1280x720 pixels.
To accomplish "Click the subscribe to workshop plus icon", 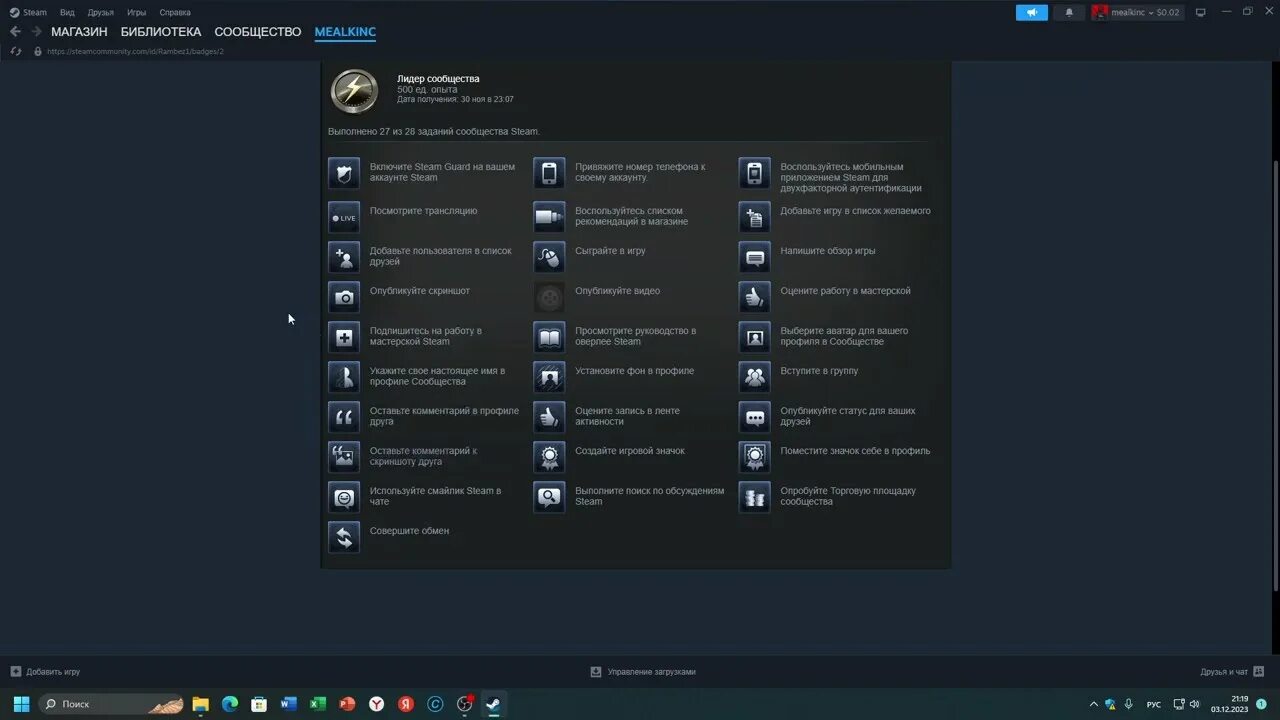I will pyautogui.click(x=344, y=337).
